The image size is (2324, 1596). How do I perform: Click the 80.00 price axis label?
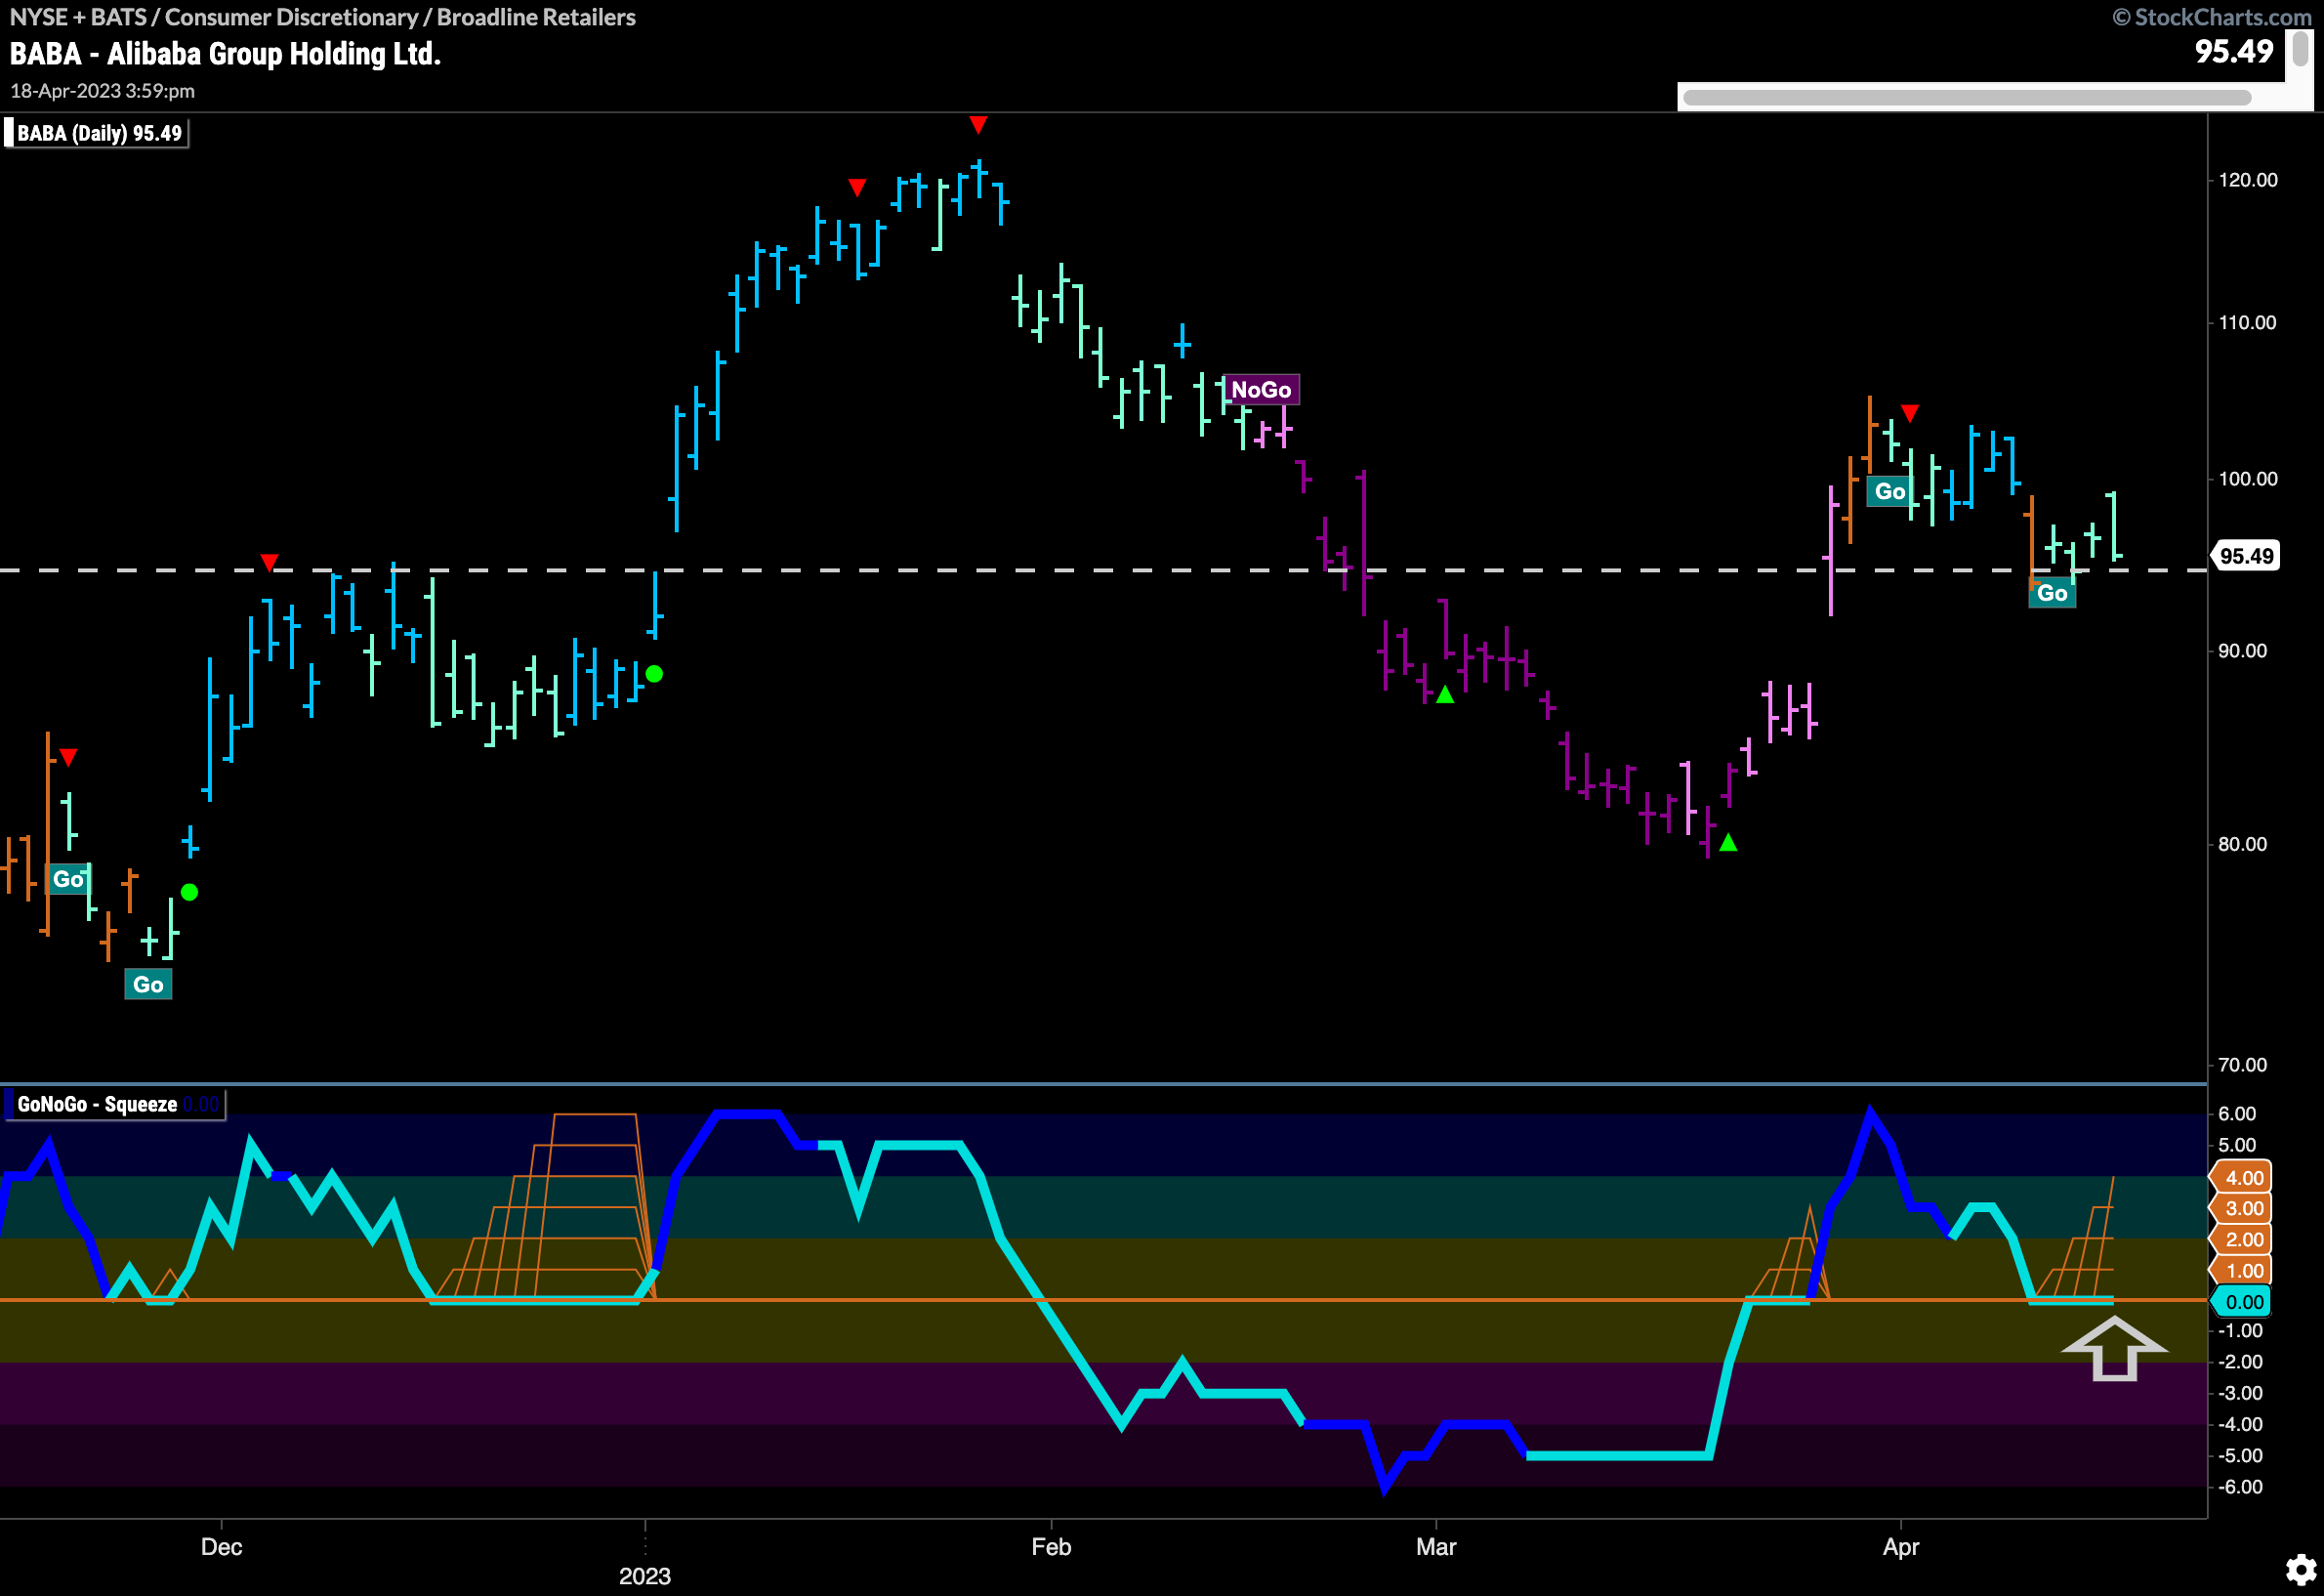(2242, 844)
